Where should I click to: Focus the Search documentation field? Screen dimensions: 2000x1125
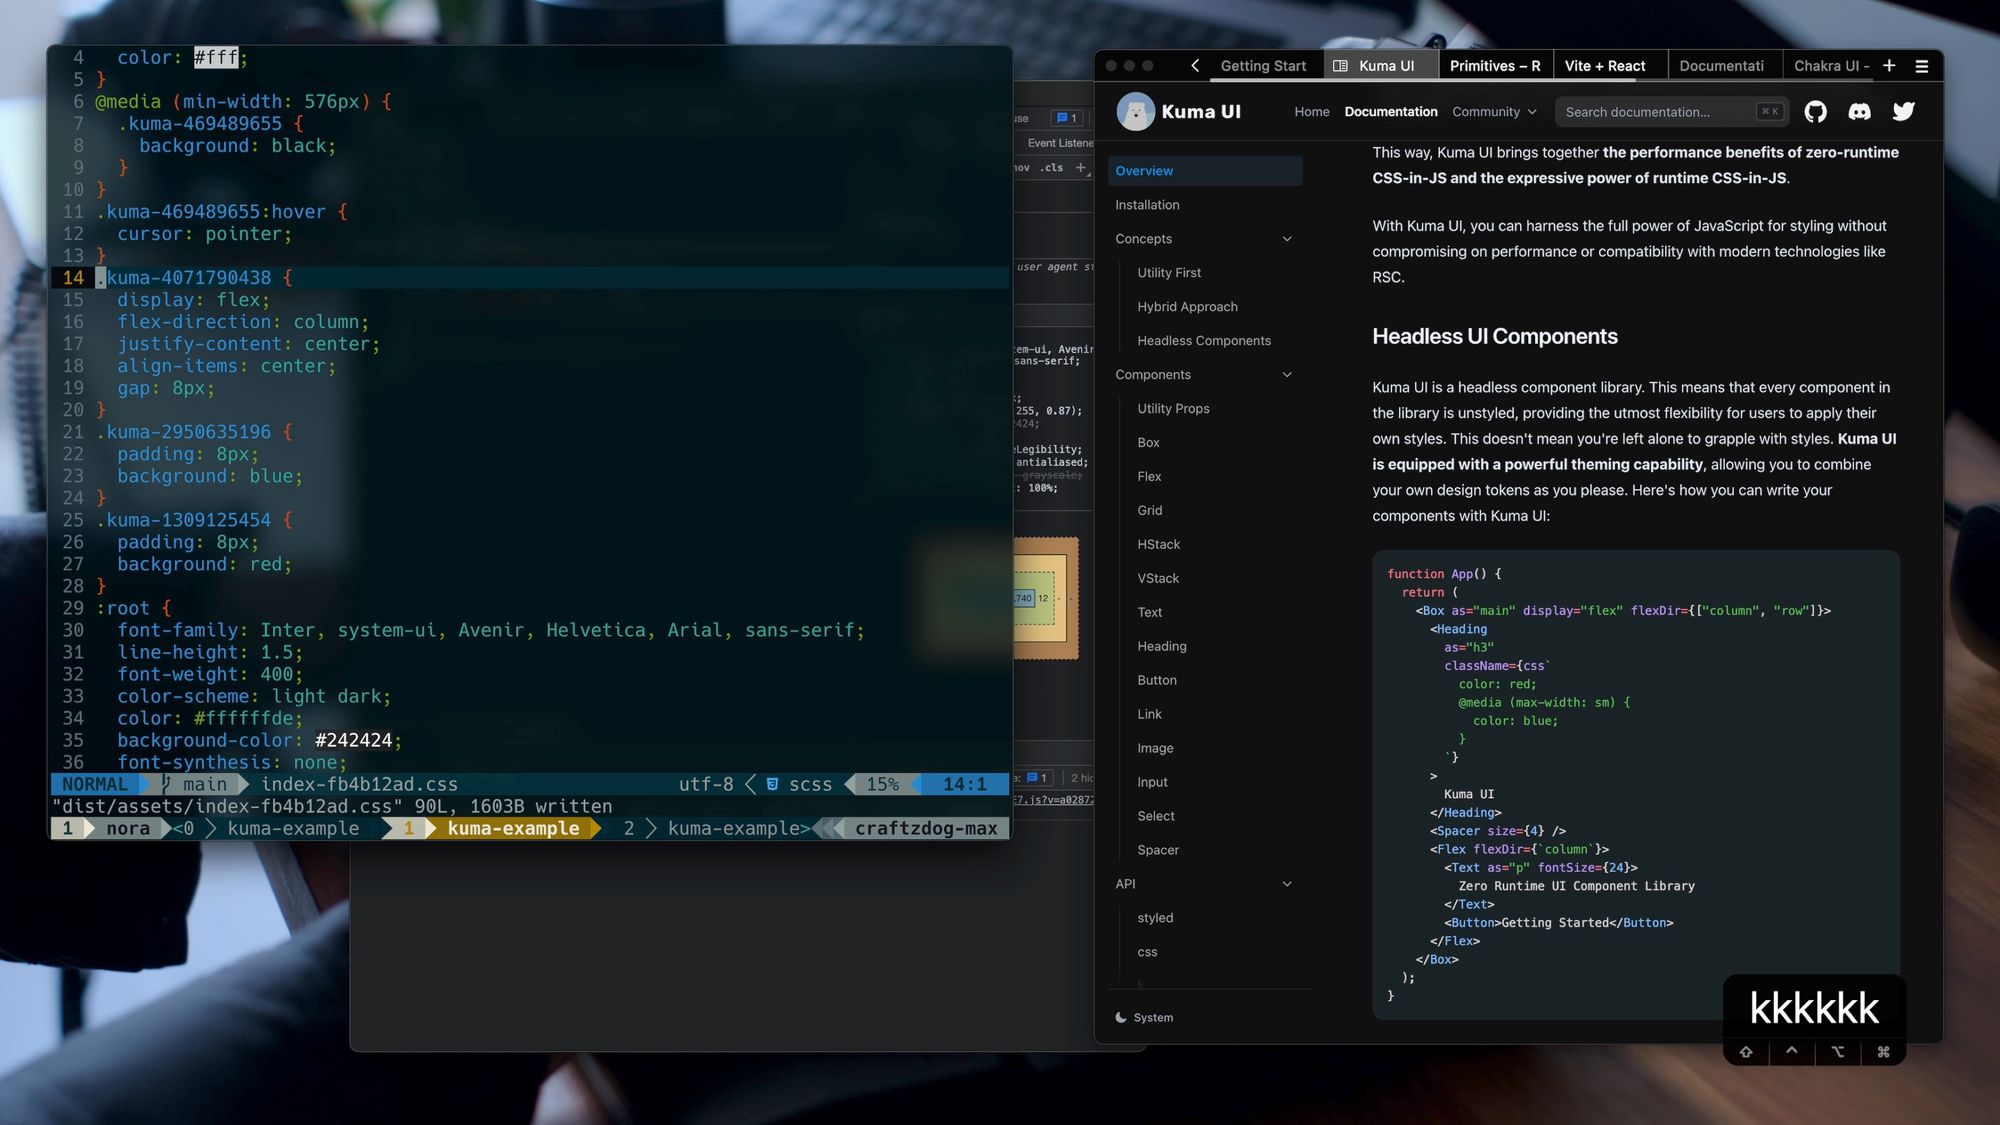coord(1655,112)
